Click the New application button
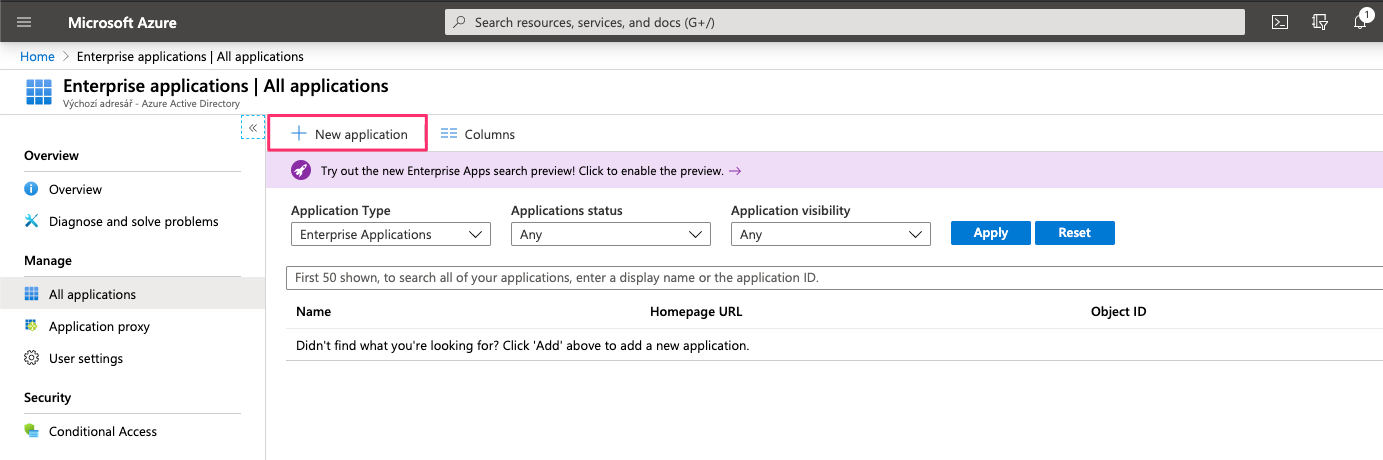The height and width of the screenshot is (460, 1383). [x=349, y=134]
